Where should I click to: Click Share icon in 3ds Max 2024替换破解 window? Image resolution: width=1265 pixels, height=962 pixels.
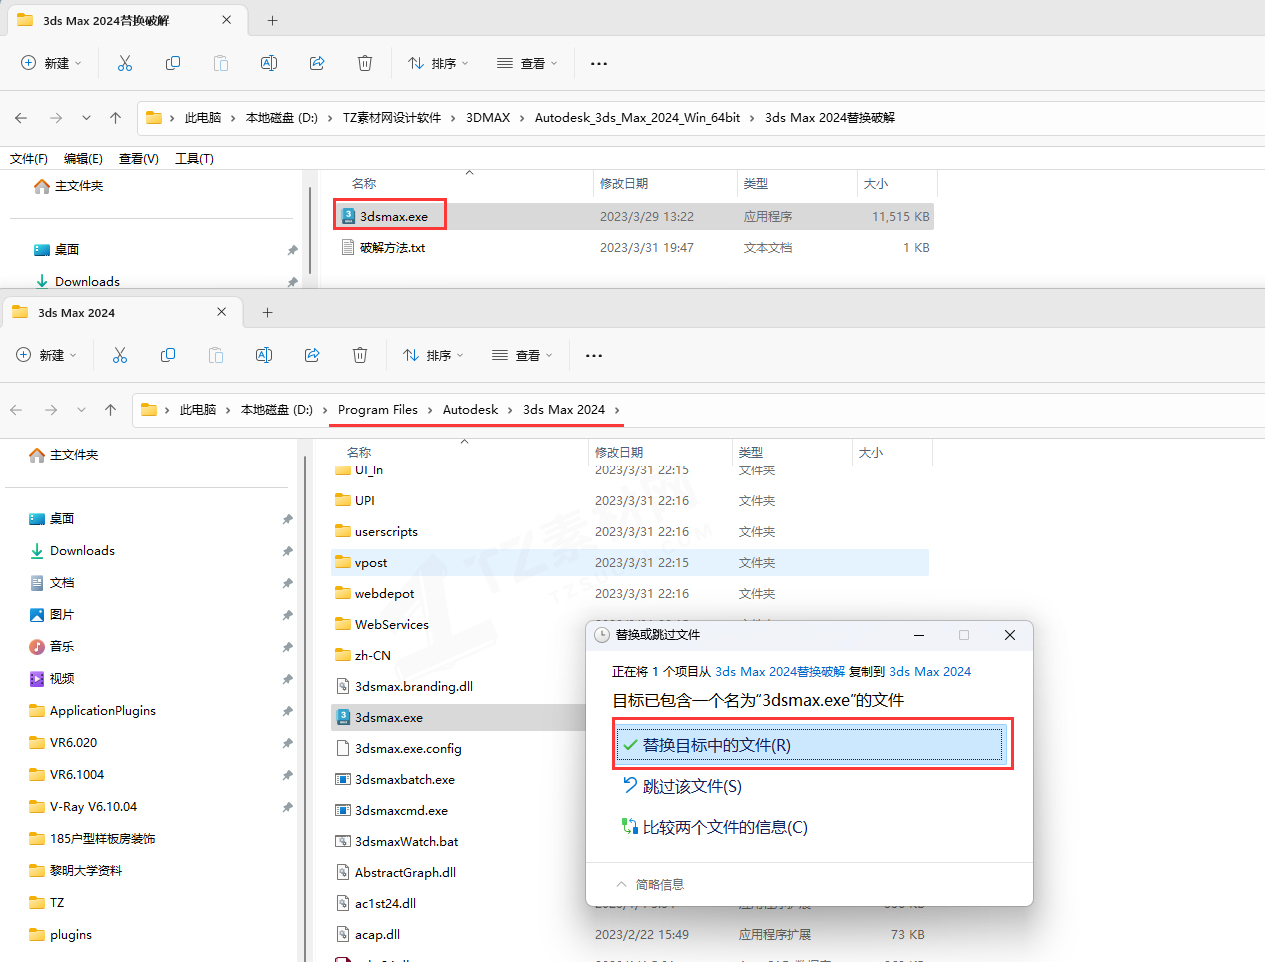(317, 63)
